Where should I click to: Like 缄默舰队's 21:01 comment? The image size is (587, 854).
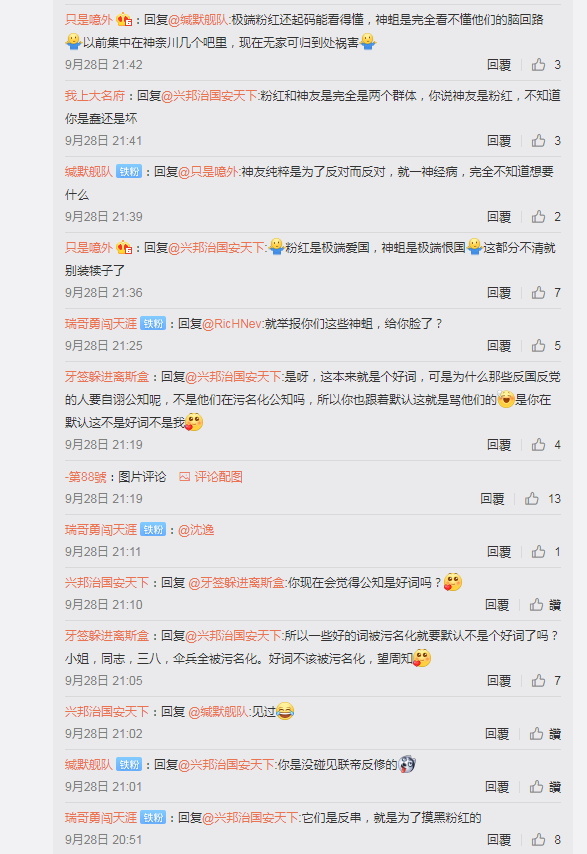point(536,786)
